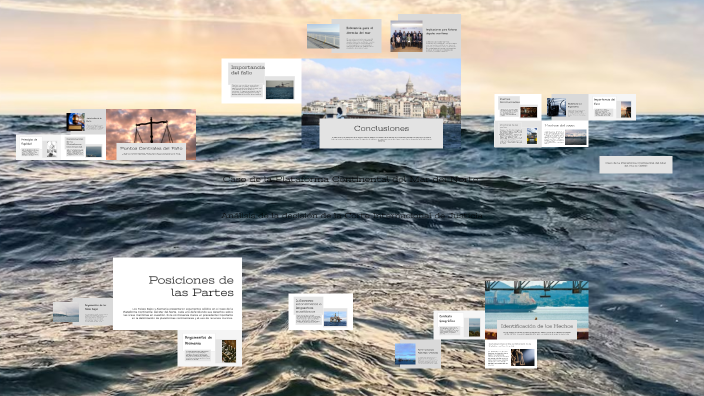Open the slide with the oil platform image
The width and height of the screenshot is (704, 396).
[321, 312]
